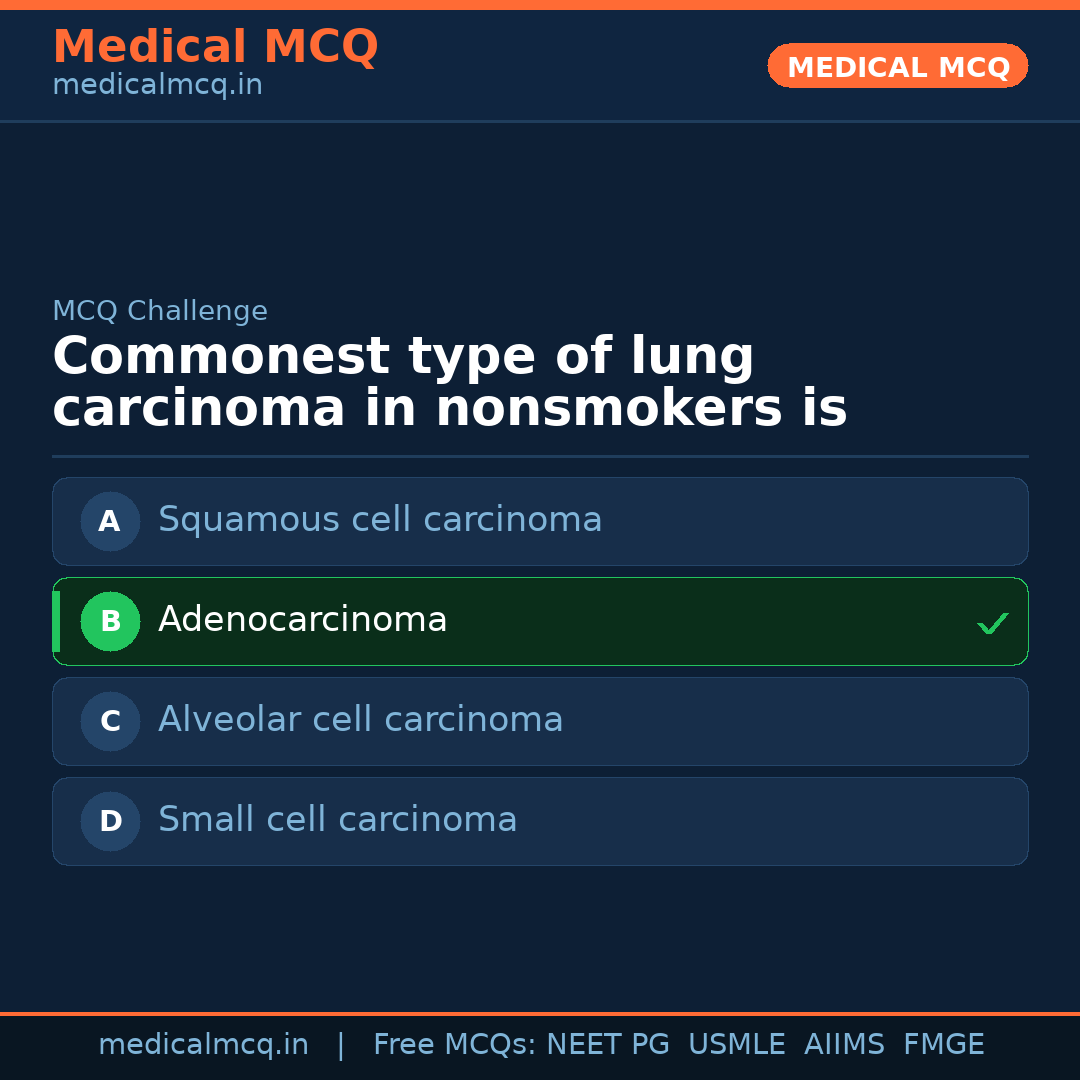Choose Small cell carcinoma option
Screen dimensions: 1080x1080
tap(338, 820)
